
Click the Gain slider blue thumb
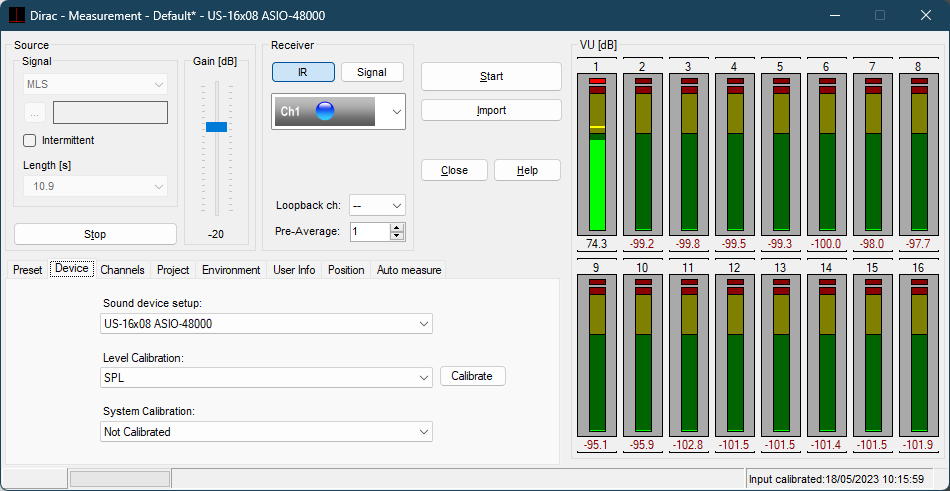[216, 127]
